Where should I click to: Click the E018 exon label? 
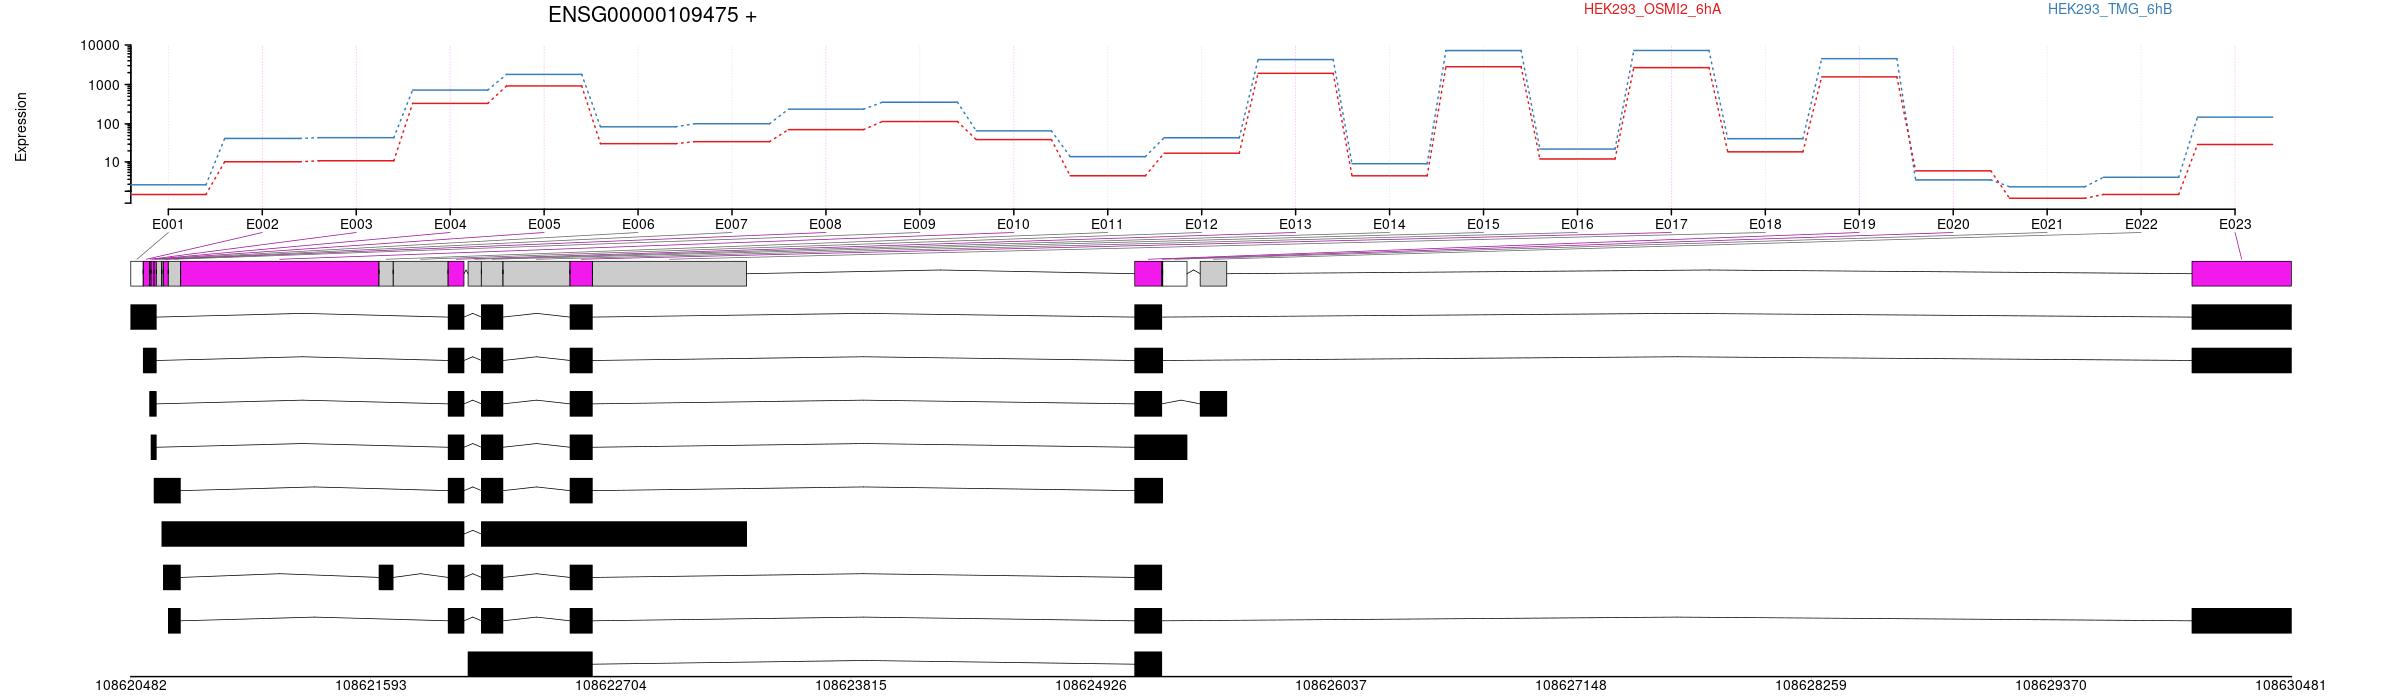1765,224
